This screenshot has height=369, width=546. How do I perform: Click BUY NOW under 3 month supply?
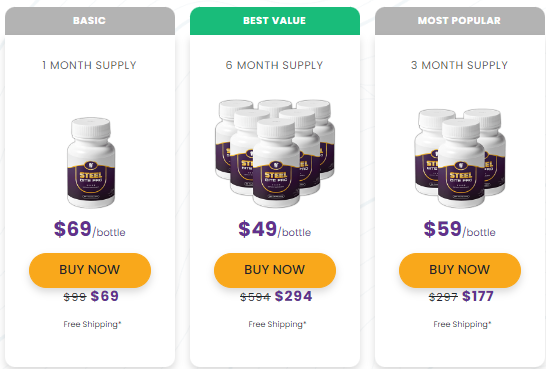(x=460, y=270)
